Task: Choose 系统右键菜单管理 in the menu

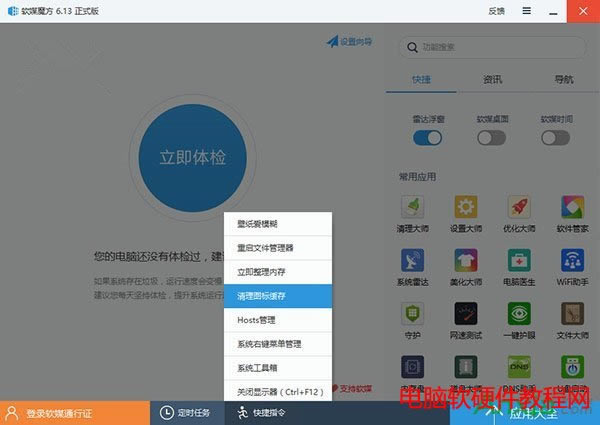Action: (278, 344)
